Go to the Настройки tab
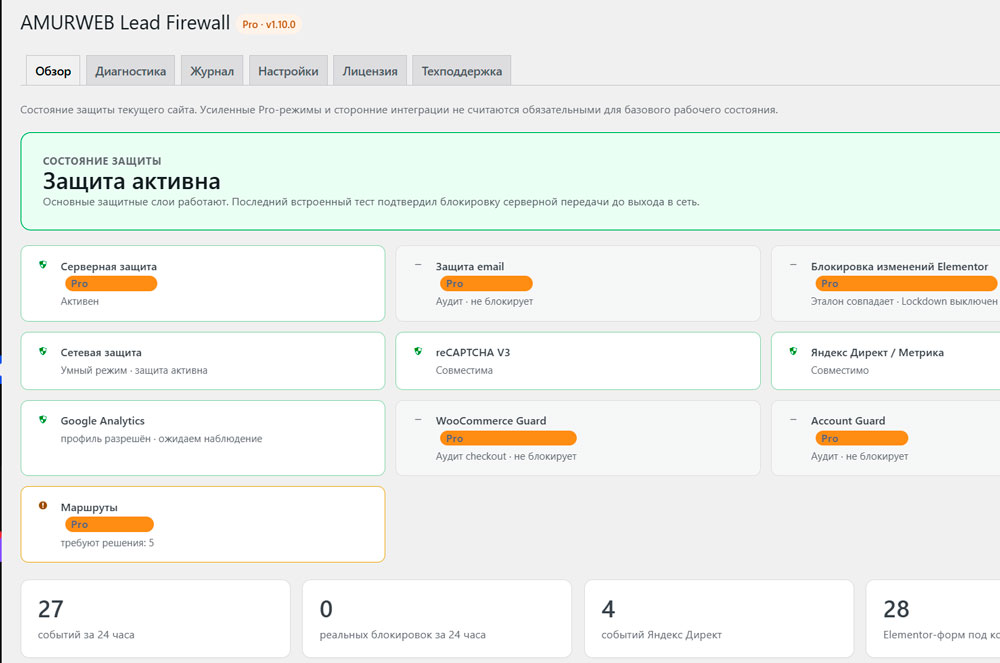The width and height of the screenshot is (1000, 663). [288, 71]
